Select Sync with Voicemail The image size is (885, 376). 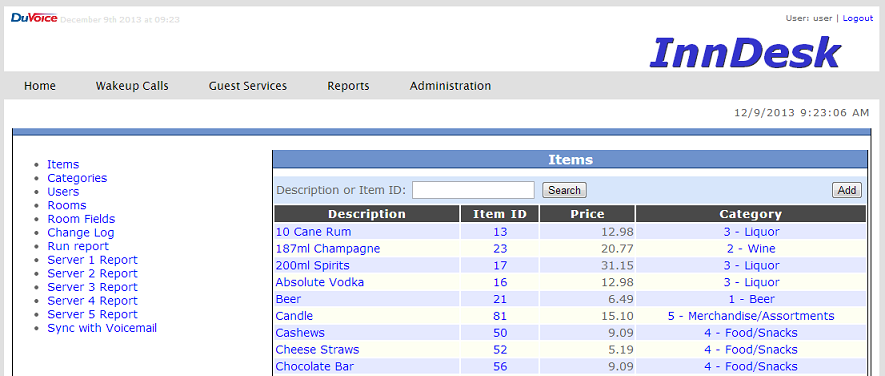pos(102,328)
